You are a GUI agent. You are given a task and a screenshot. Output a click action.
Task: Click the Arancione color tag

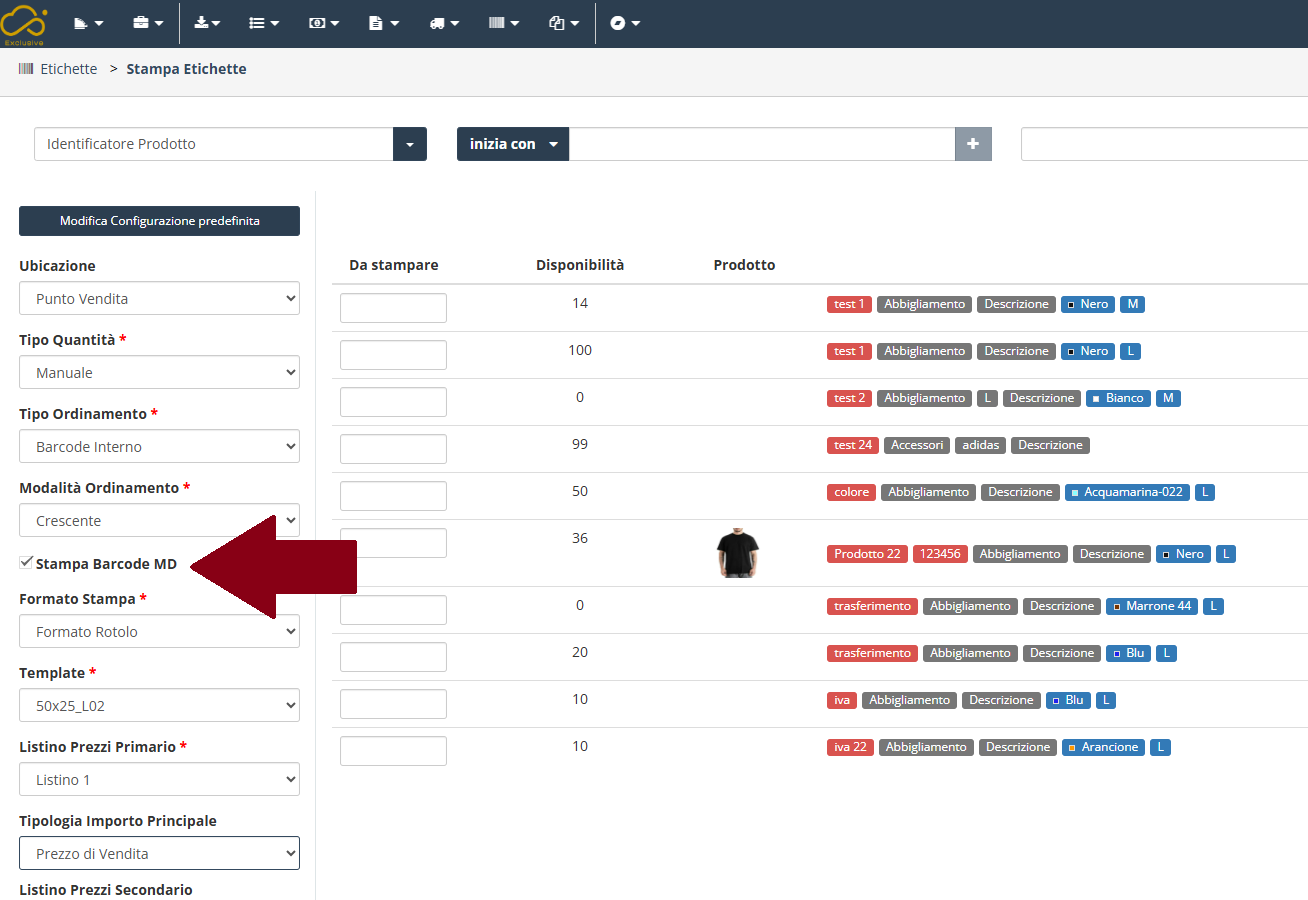(x=1103, y=747)
